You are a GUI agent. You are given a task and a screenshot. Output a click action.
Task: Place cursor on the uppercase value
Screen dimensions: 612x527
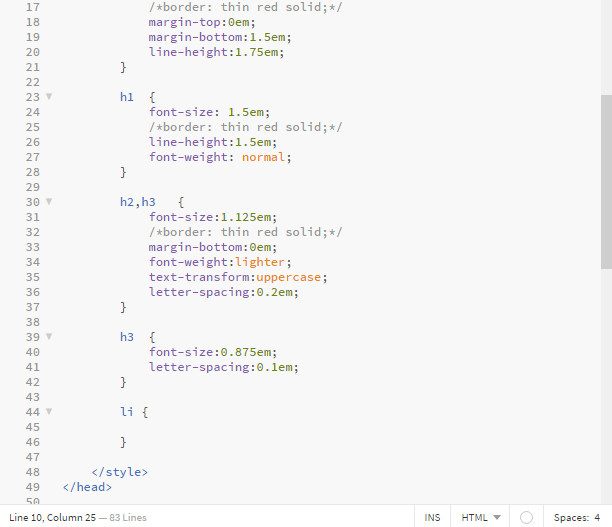click(292, 277)
